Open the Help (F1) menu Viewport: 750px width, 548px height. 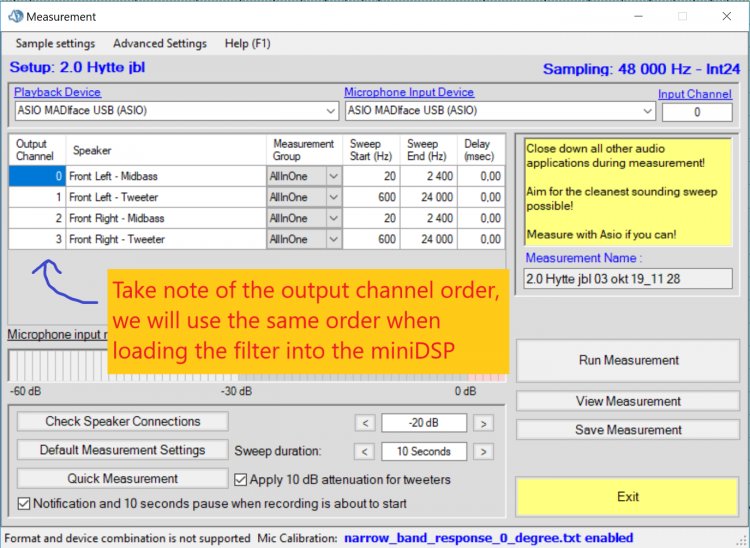pos(249,44)
